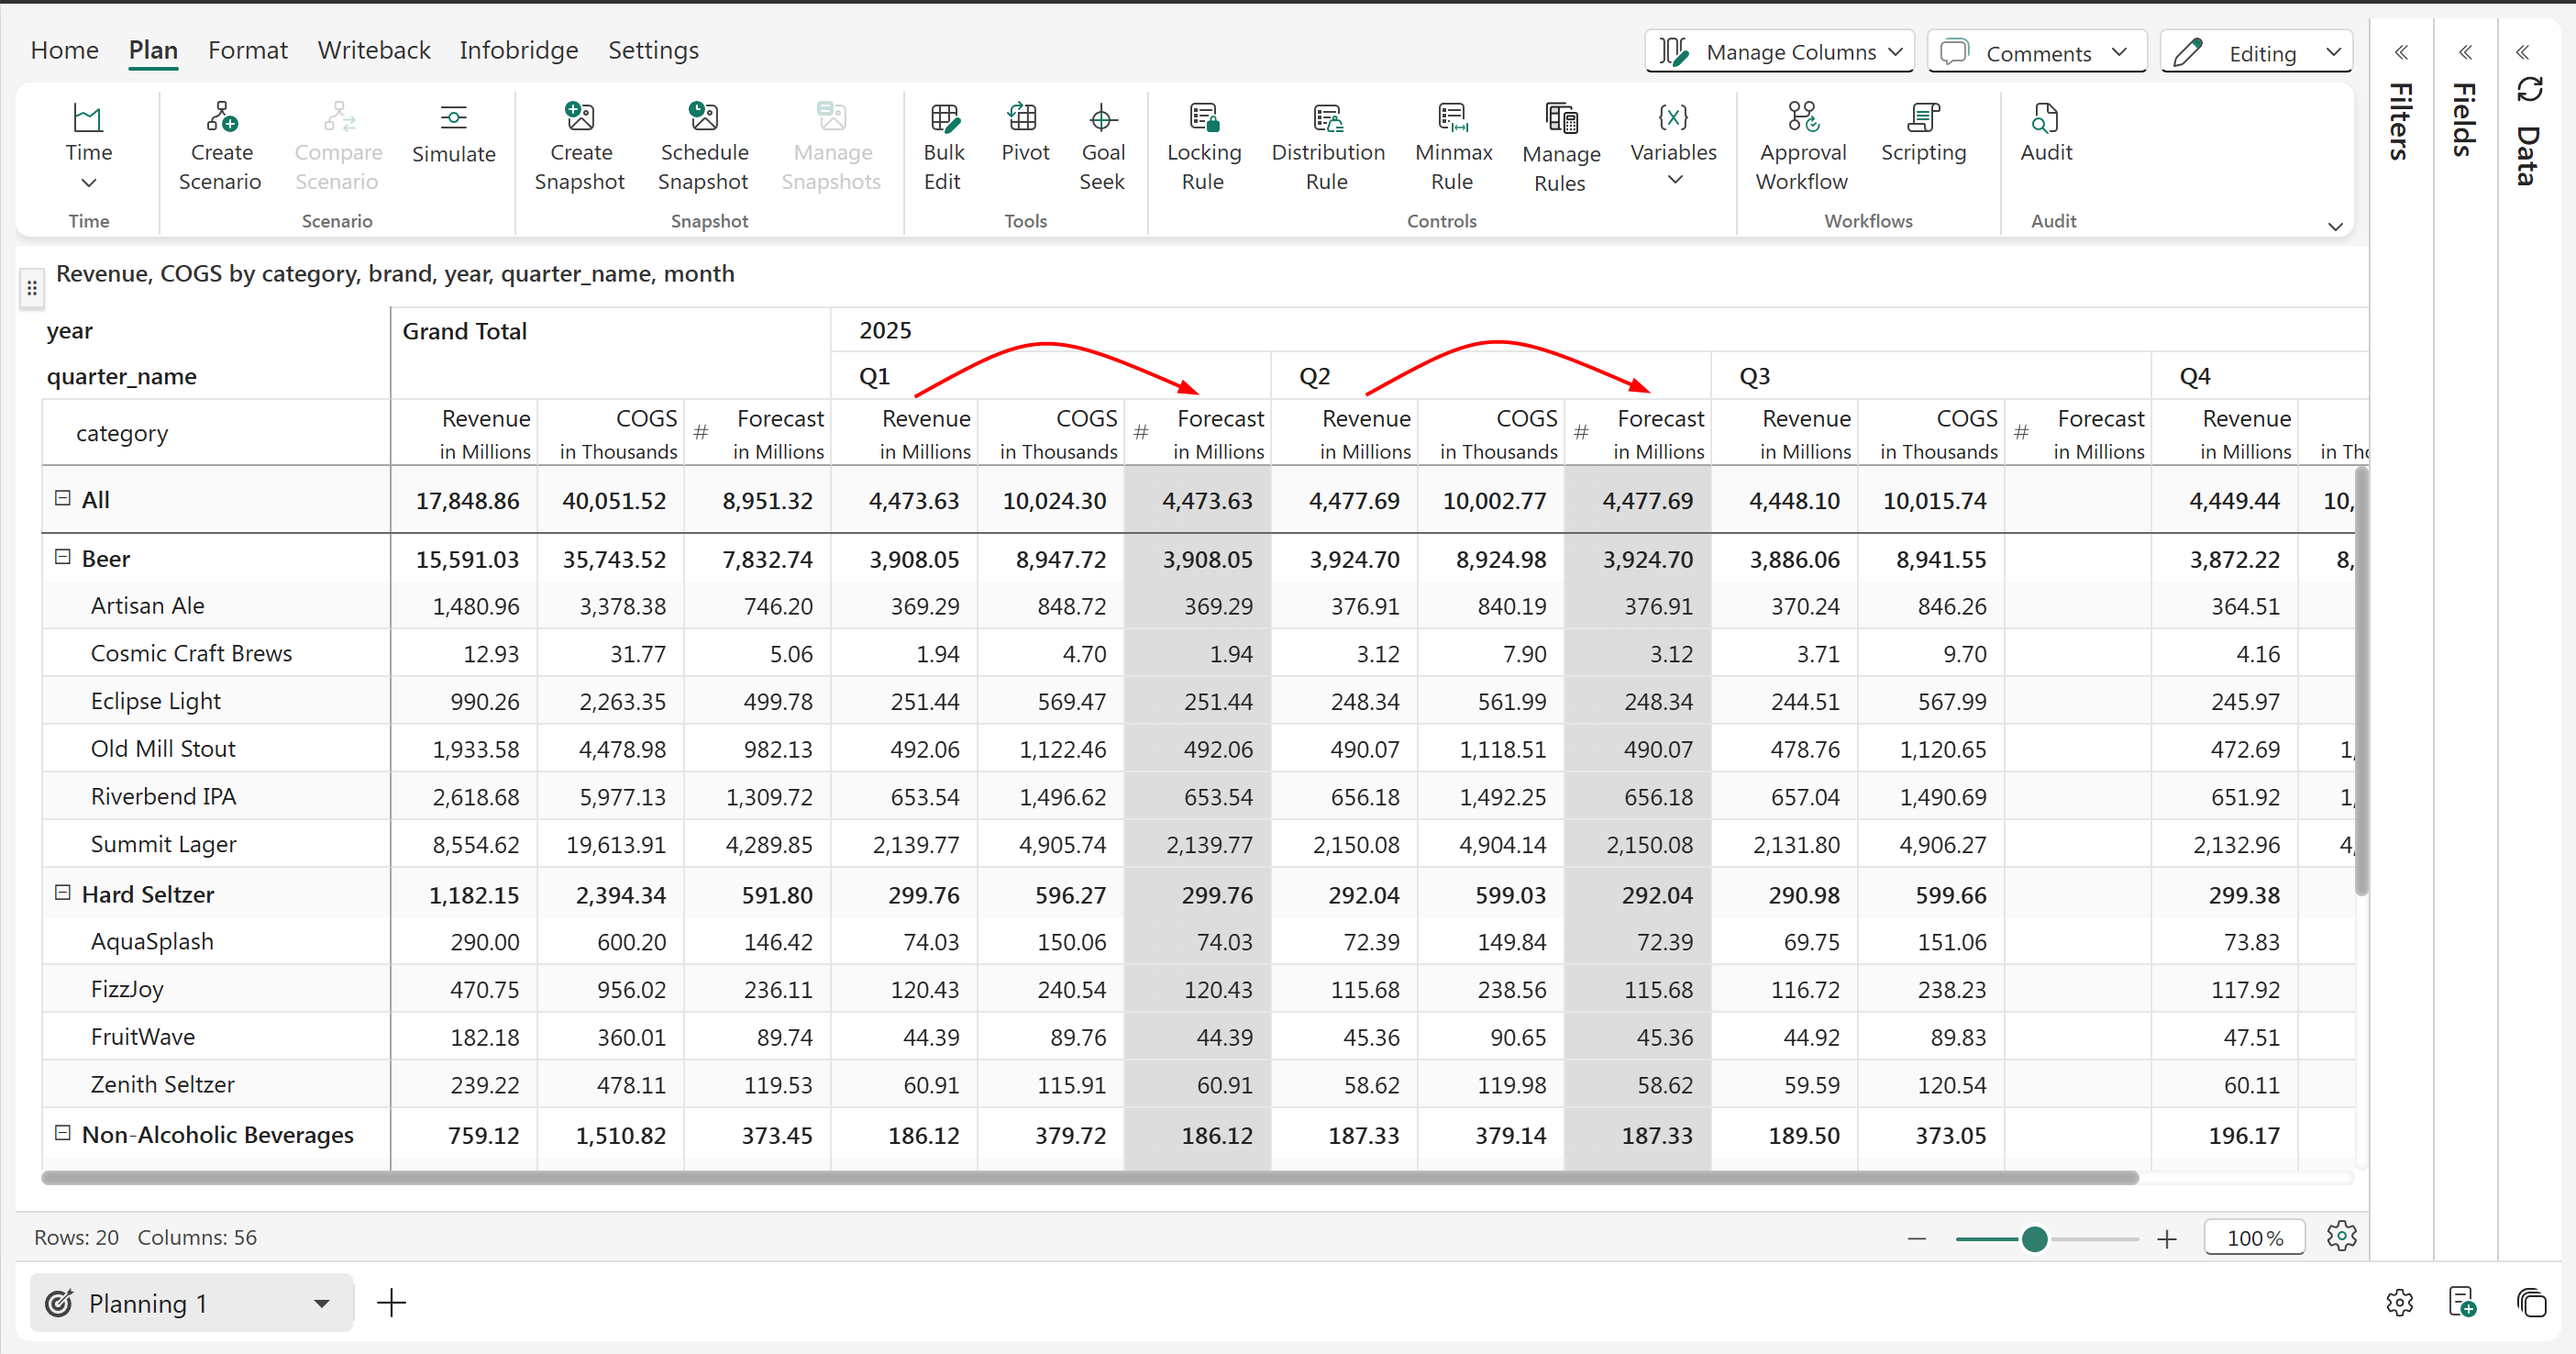The image size is (2576, 1354).
Task: Switch to the Writeback tab
Action: click(x=373, y=50)
